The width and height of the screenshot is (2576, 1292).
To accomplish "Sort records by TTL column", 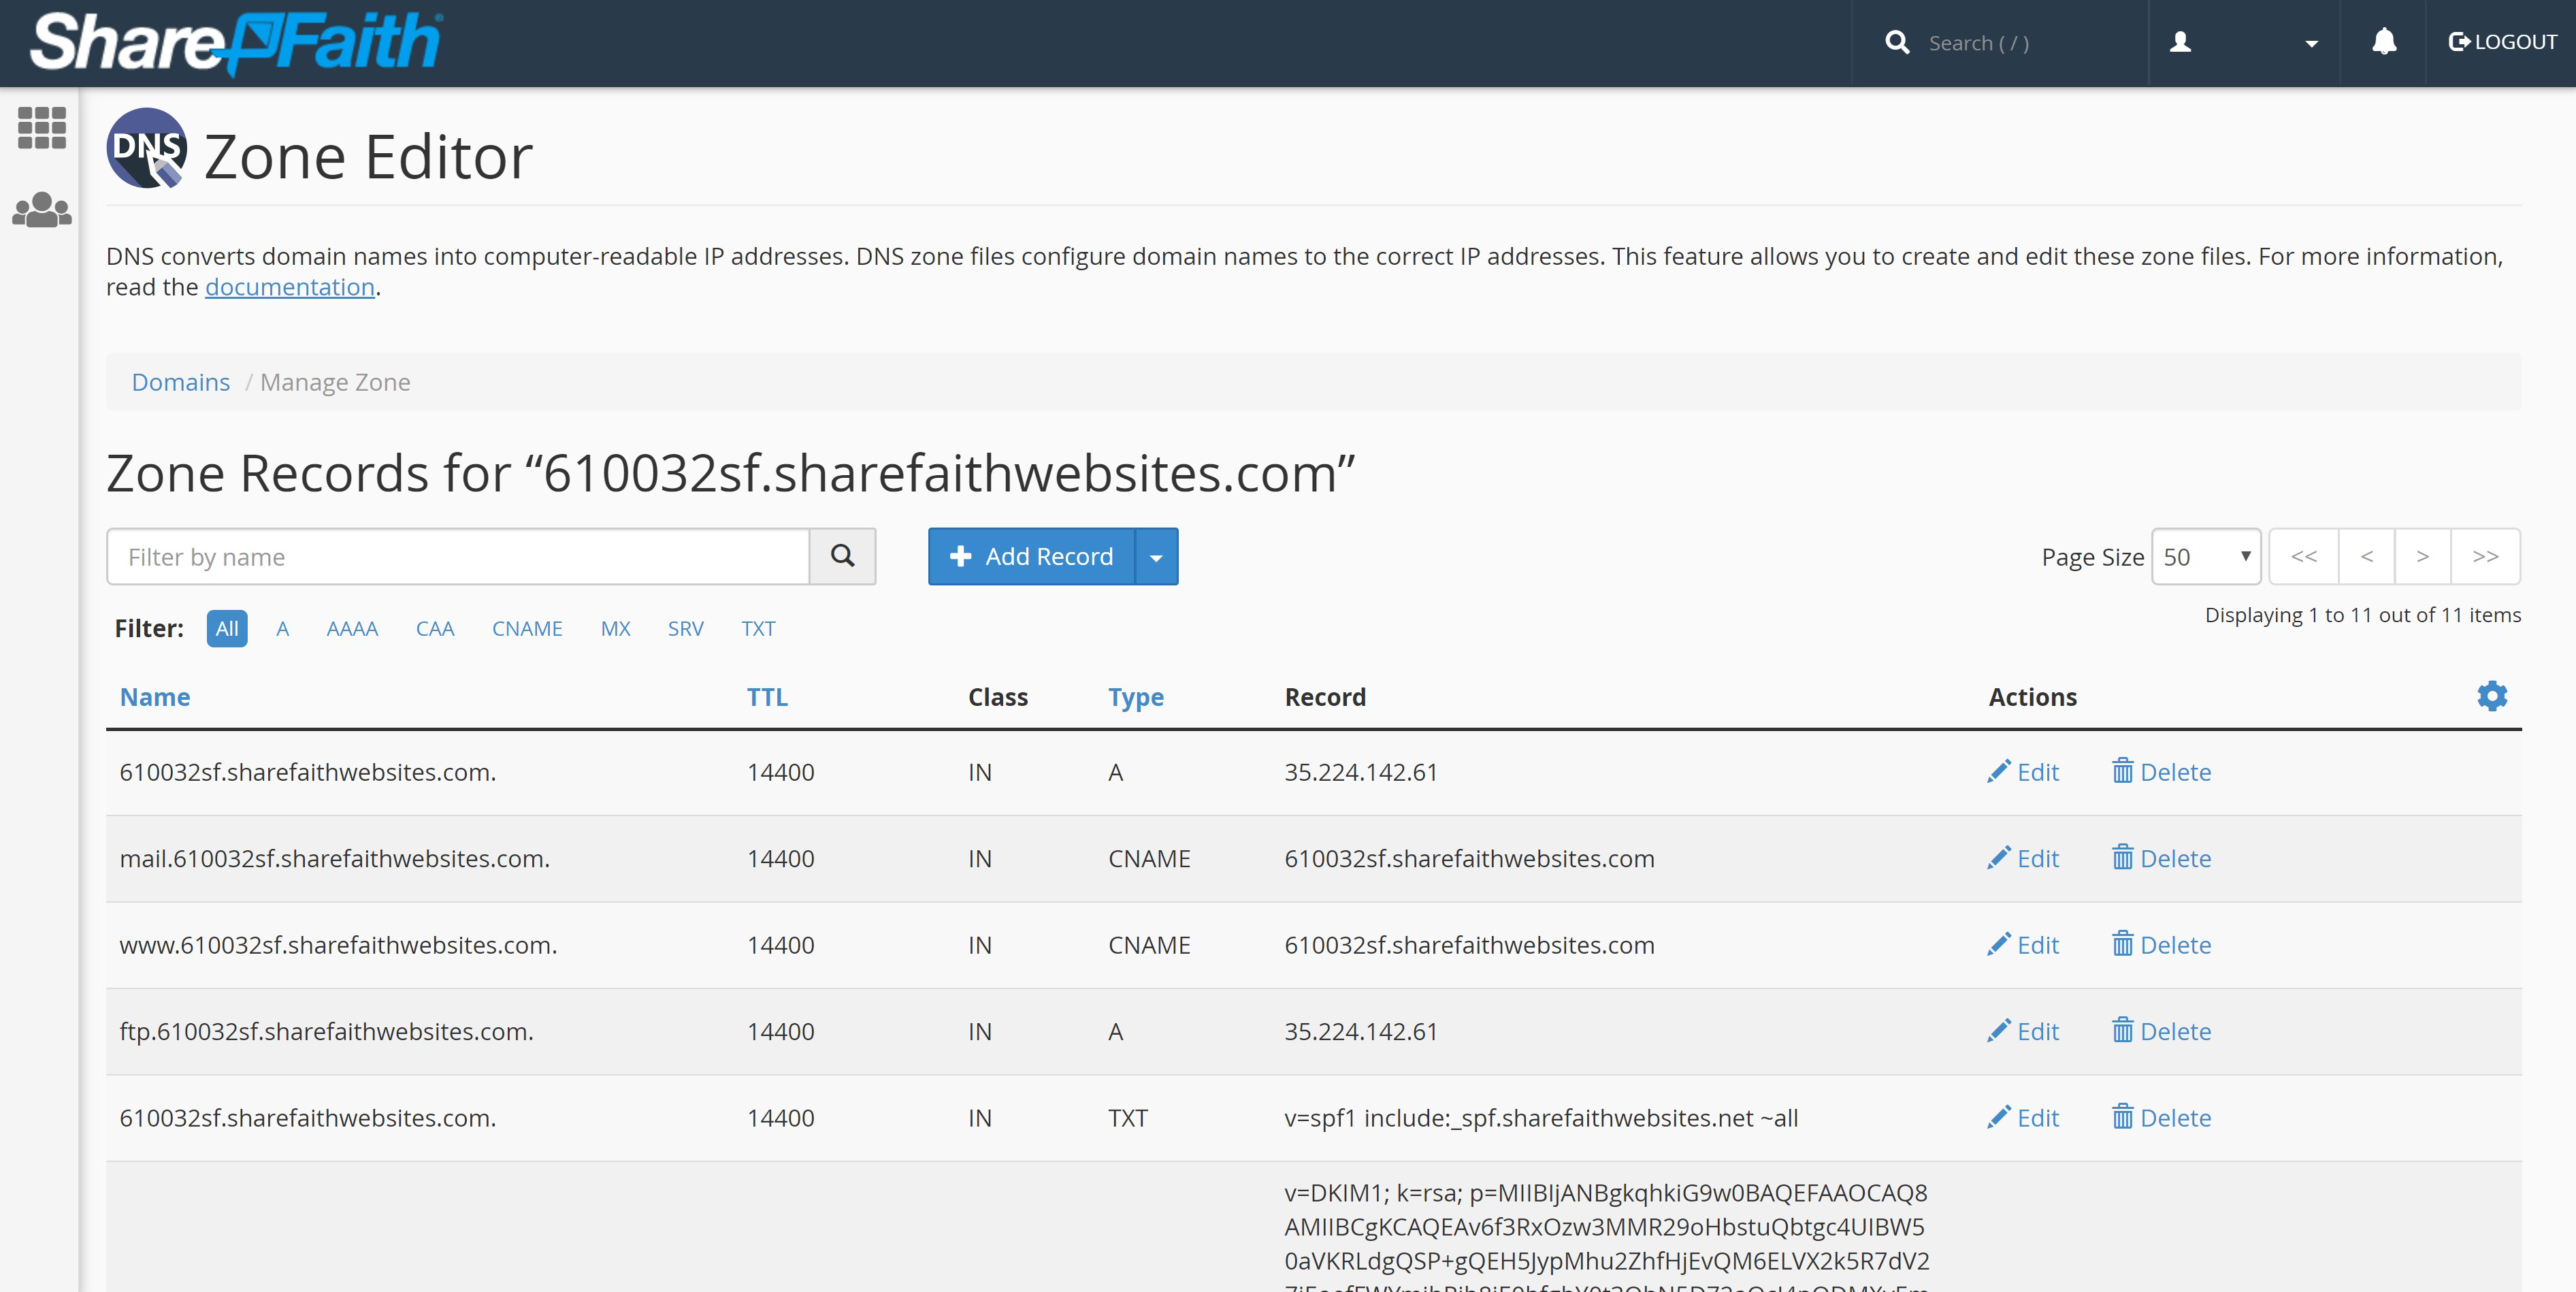I will pyautogui.click(x=766, y=697).
